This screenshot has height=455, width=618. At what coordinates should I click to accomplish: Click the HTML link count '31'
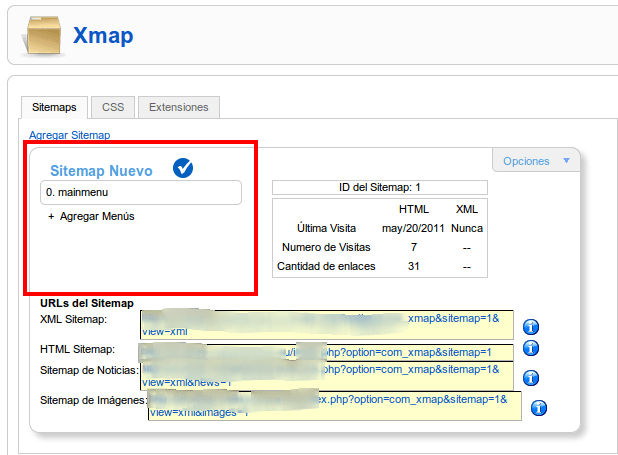[413, 266]
